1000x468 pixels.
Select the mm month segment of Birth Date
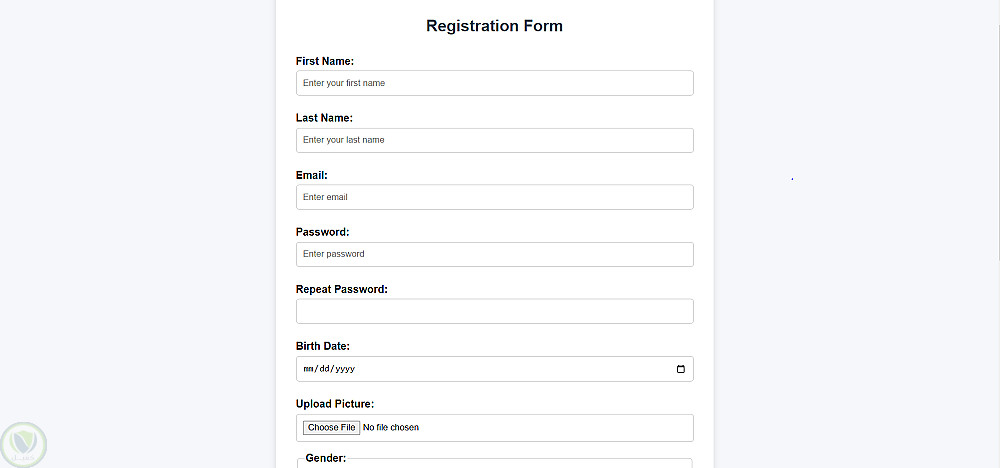pos(308,369)
